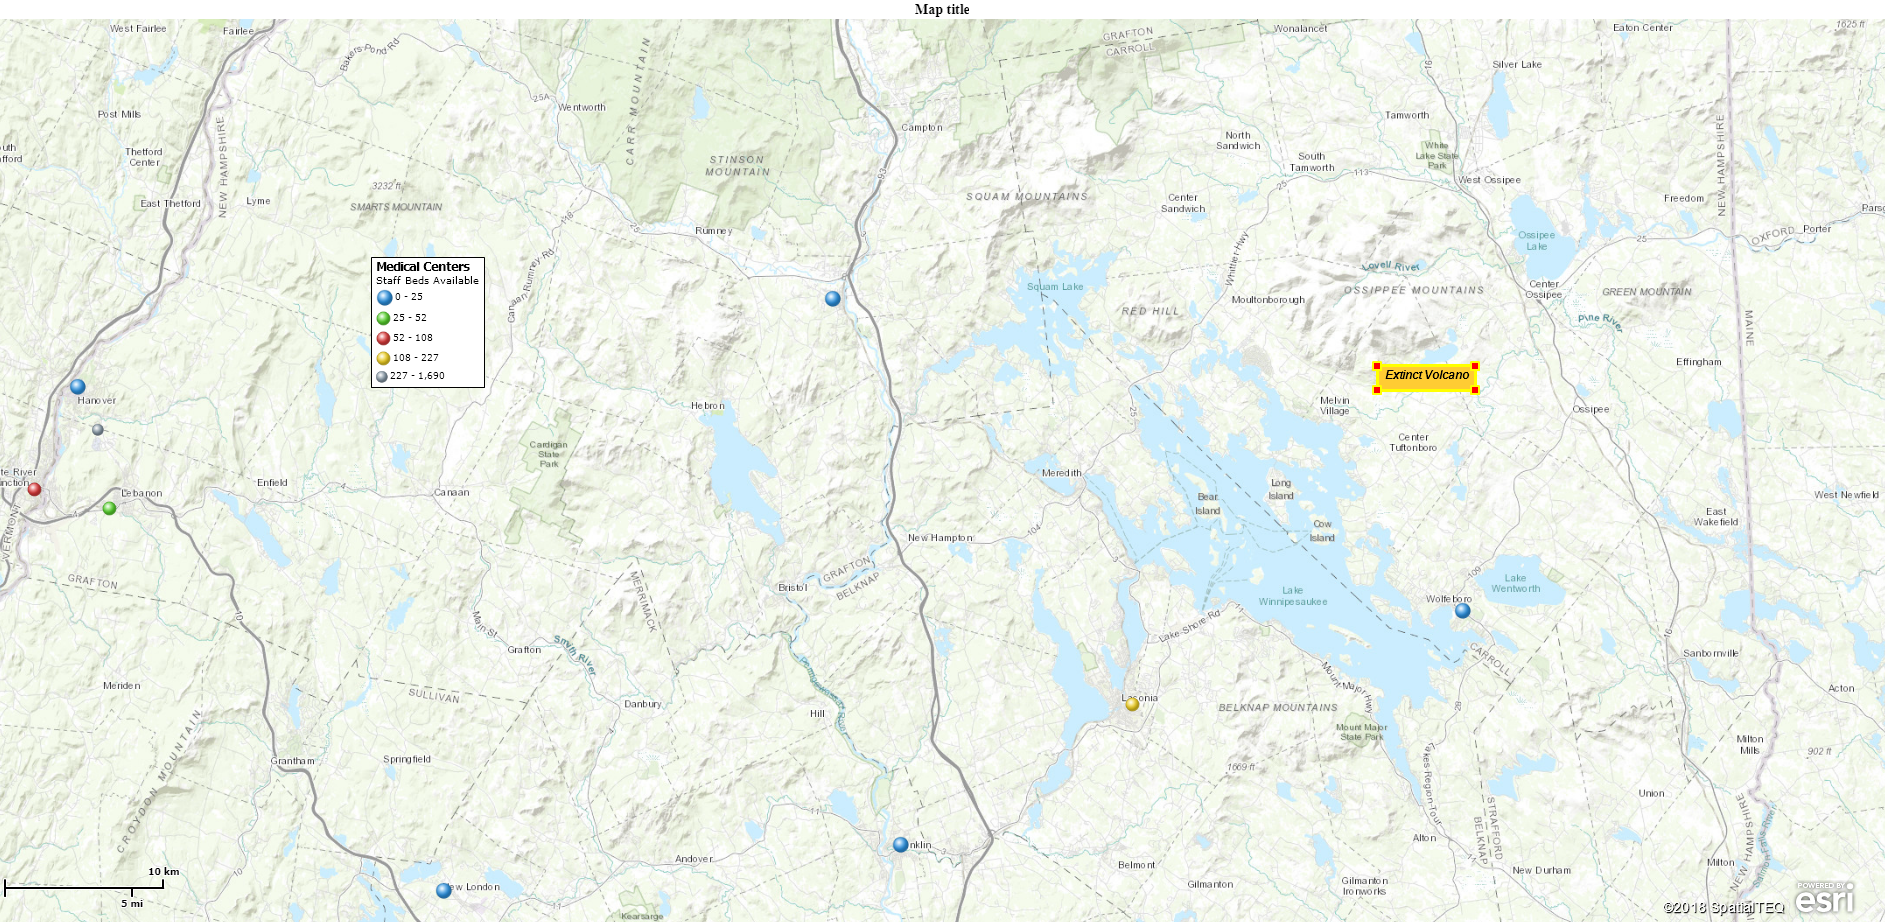
Task: Click the blue marker at New London
Action: (x=444, y=890)
